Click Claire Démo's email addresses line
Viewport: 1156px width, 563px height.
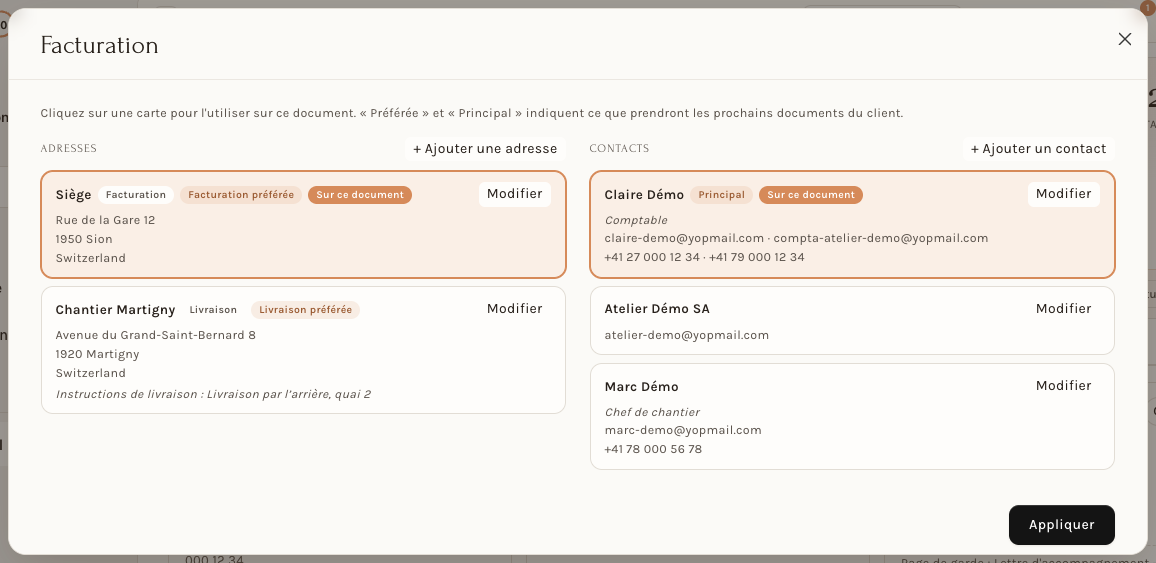point(796,238)
